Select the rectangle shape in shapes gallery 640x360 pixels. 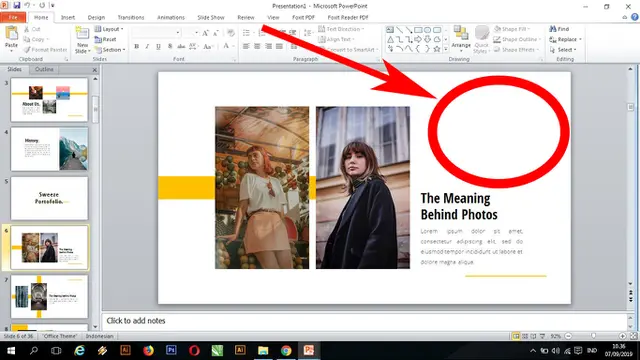coord(418,30)
